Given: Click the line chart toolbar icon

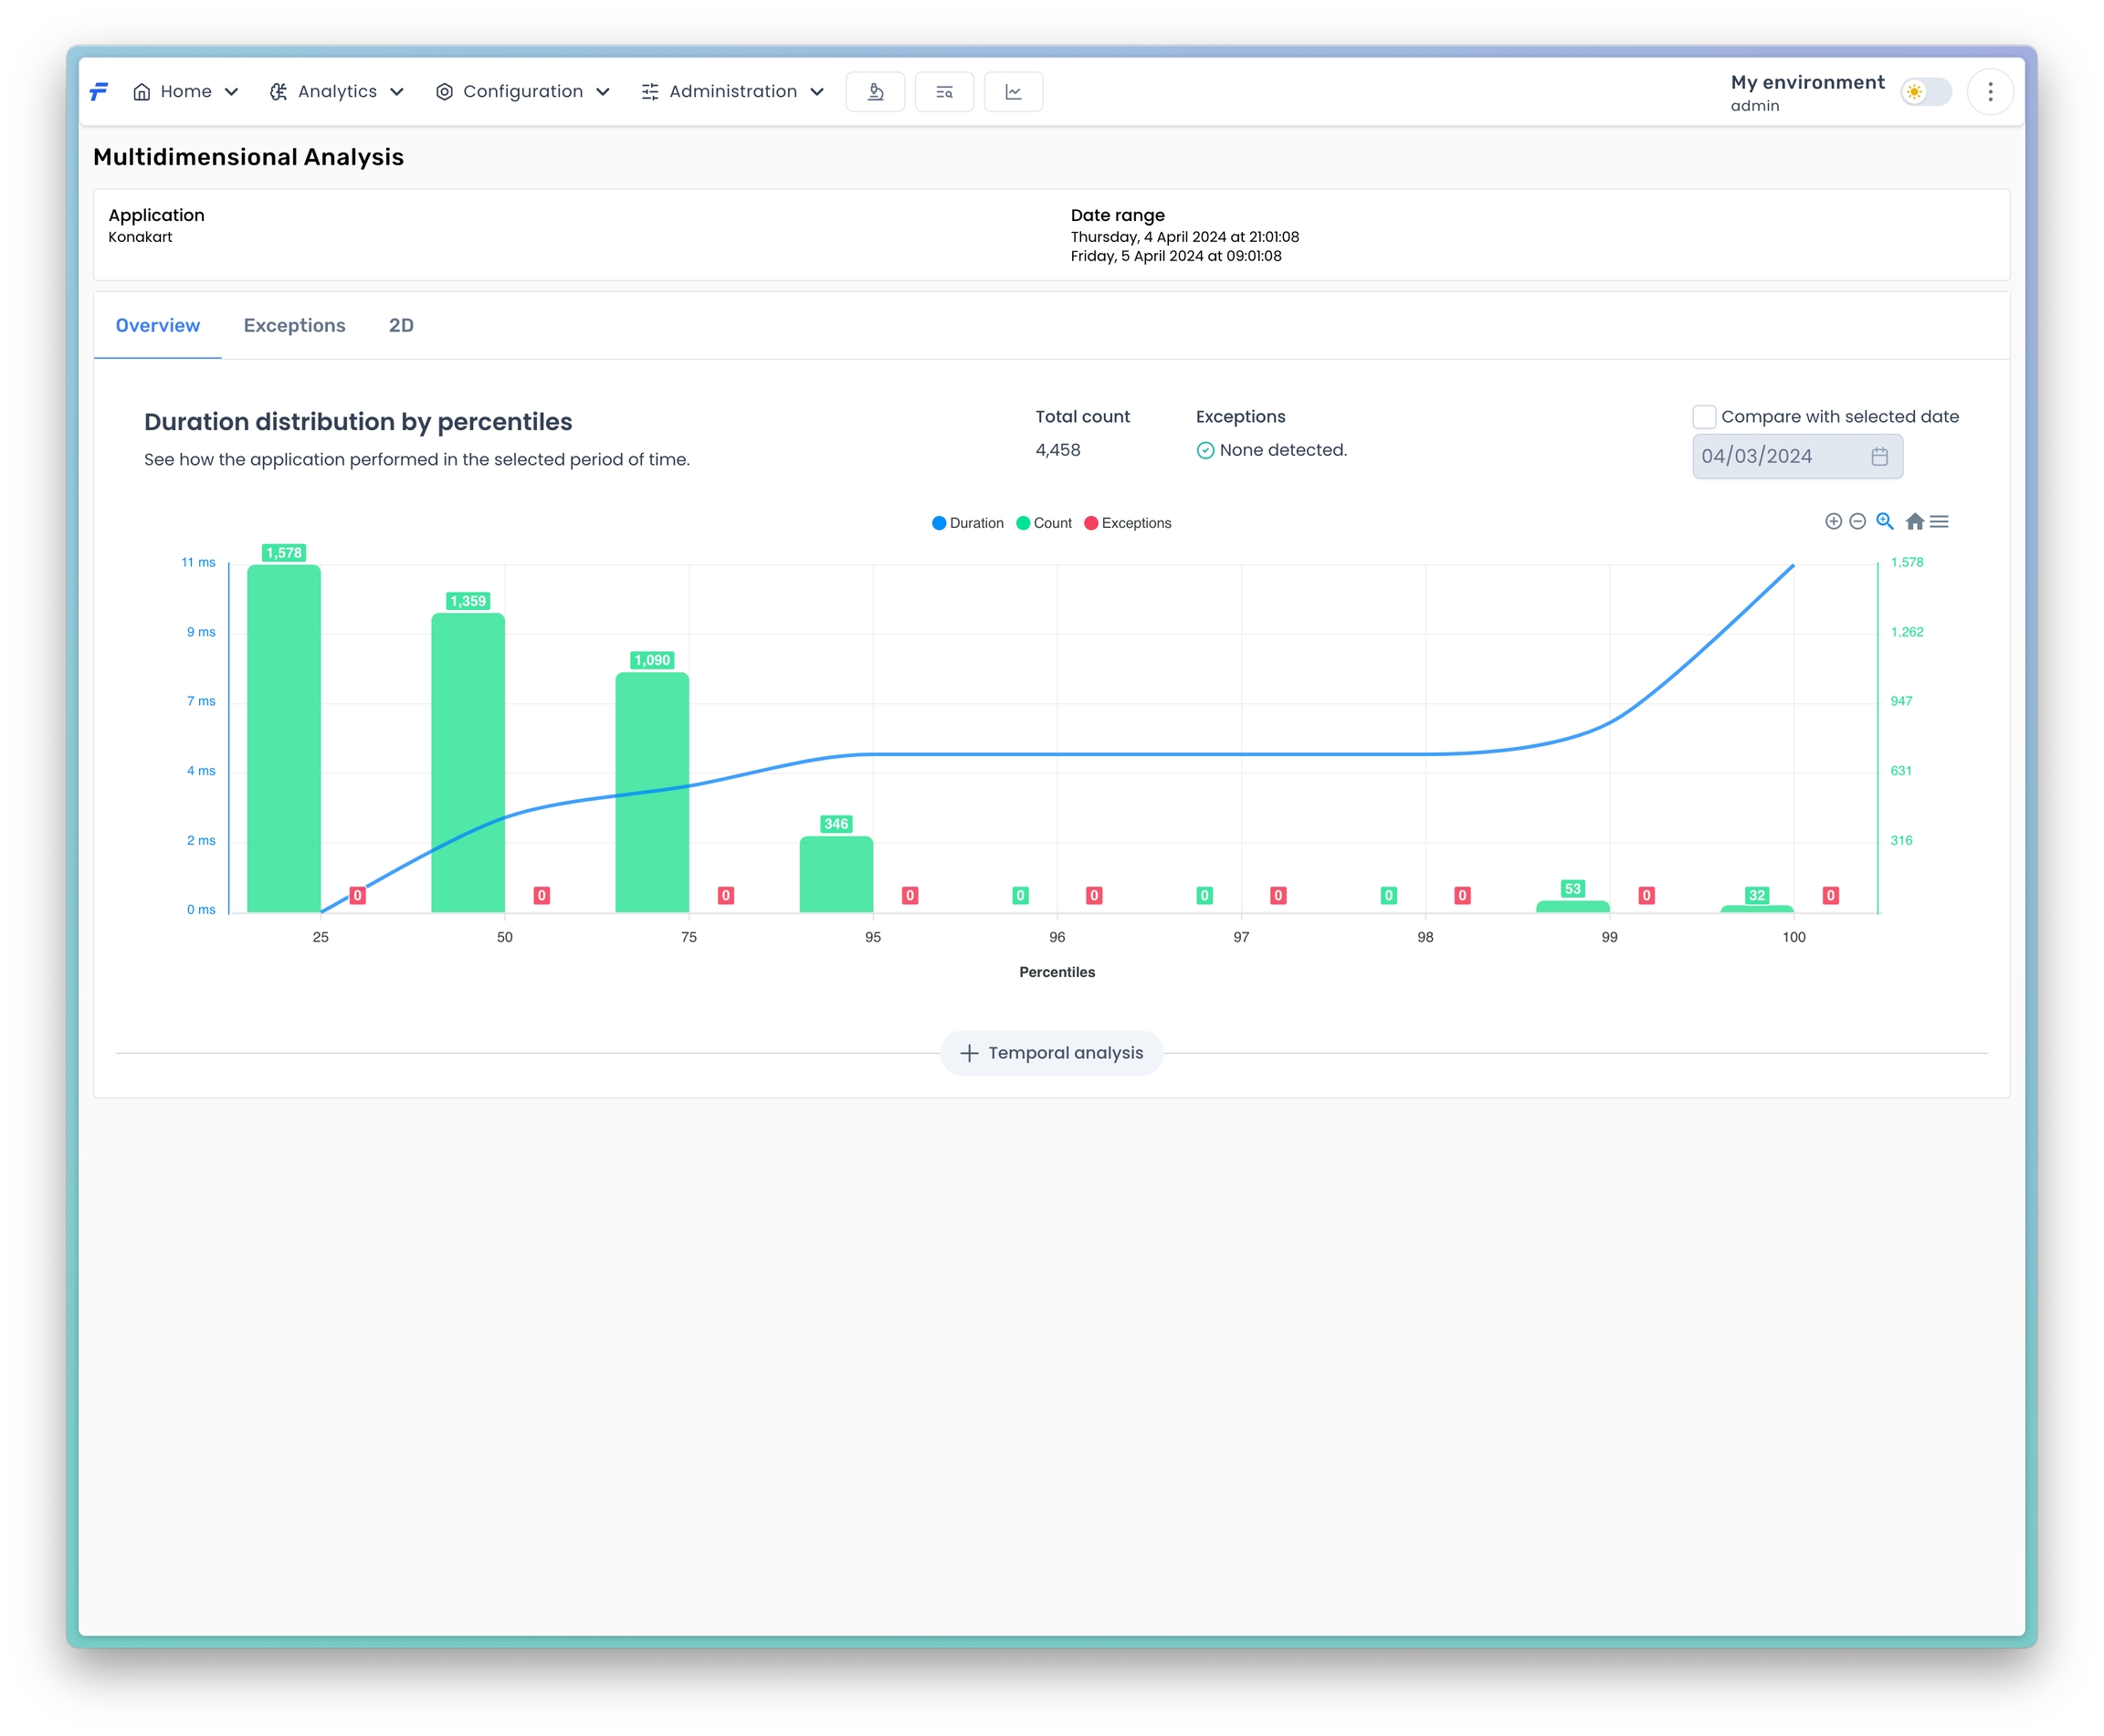Looking at the screenshot, I should pyautogui.click(x=1013, y=92).
